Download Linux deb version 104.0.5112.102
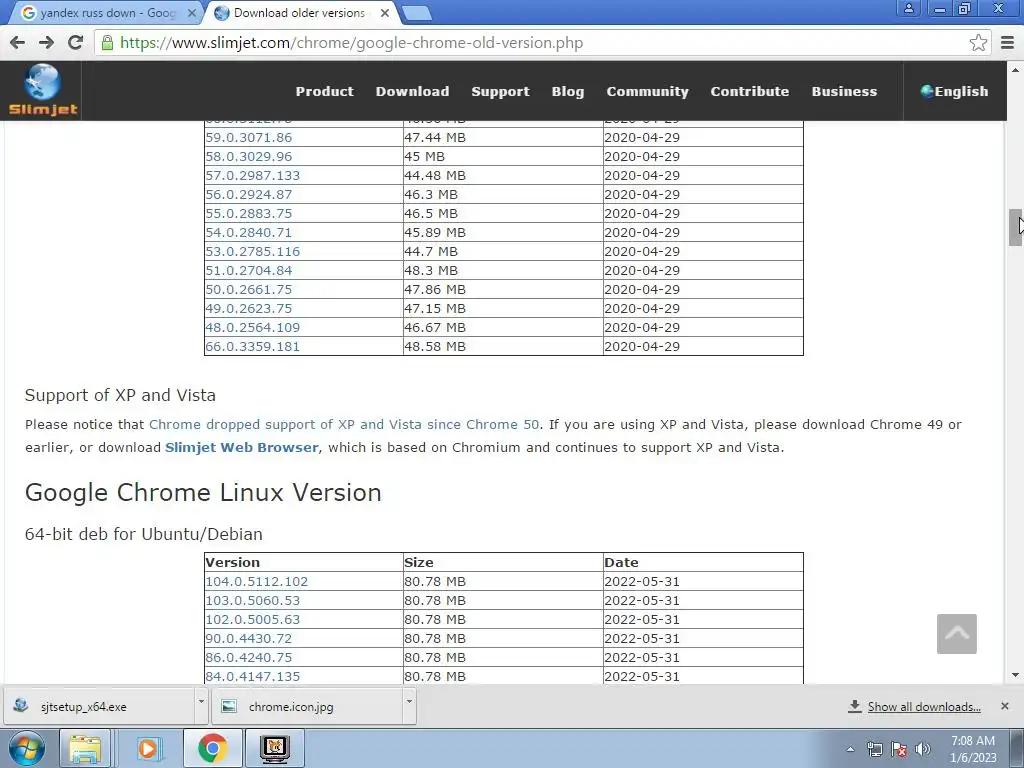The image size is (1024, 768). click(x=257, y=581)
